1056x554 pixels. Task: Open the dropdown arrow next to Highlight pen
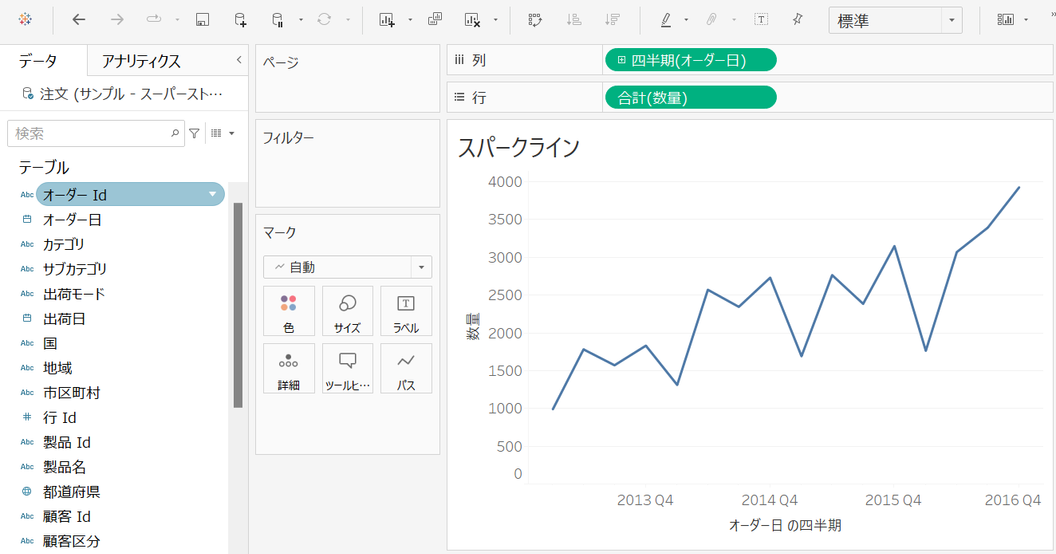686,20
